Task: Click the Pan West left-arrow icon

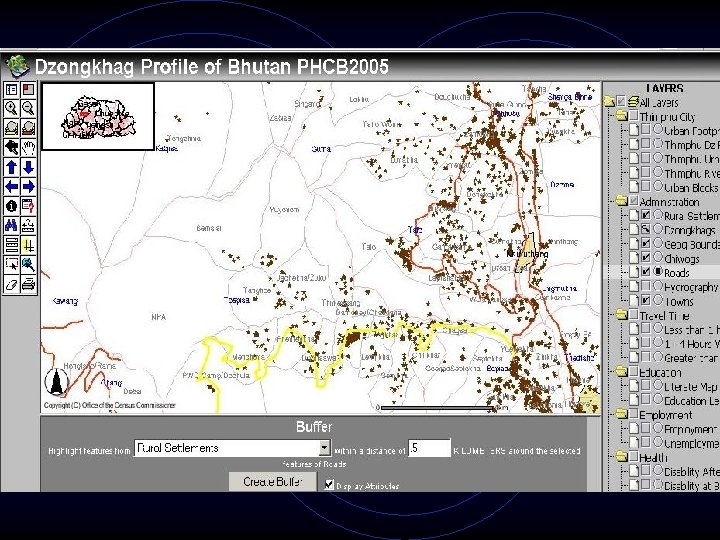Action: point(11,186)
